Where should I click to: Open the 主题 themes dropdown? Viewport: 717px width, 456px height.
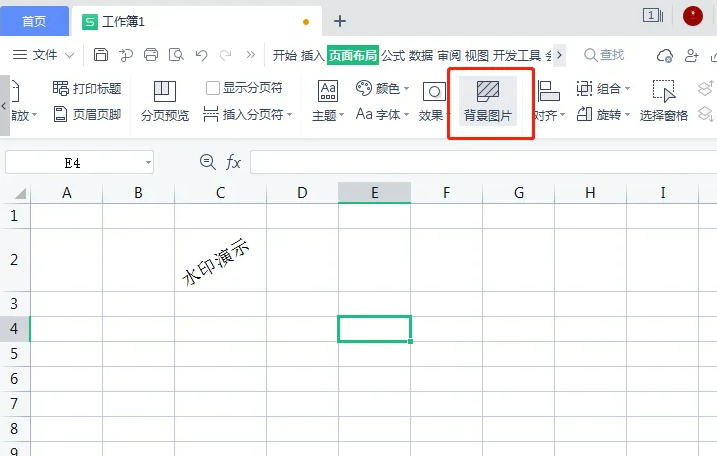pos(328,102)
